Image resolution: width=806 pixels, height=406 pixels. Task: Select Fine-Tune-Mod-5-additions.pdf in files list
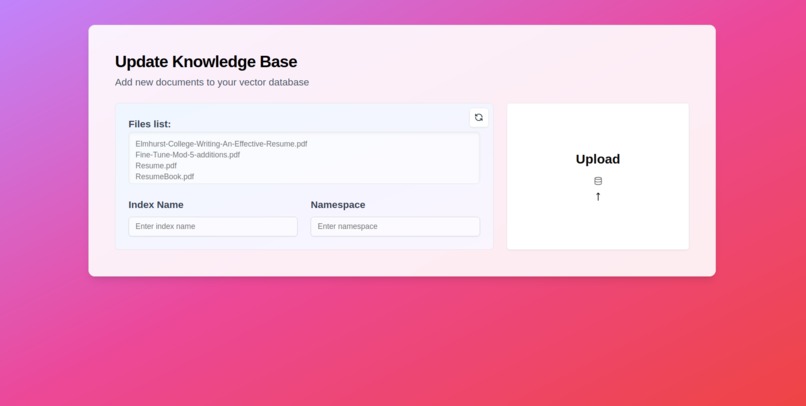188,155
